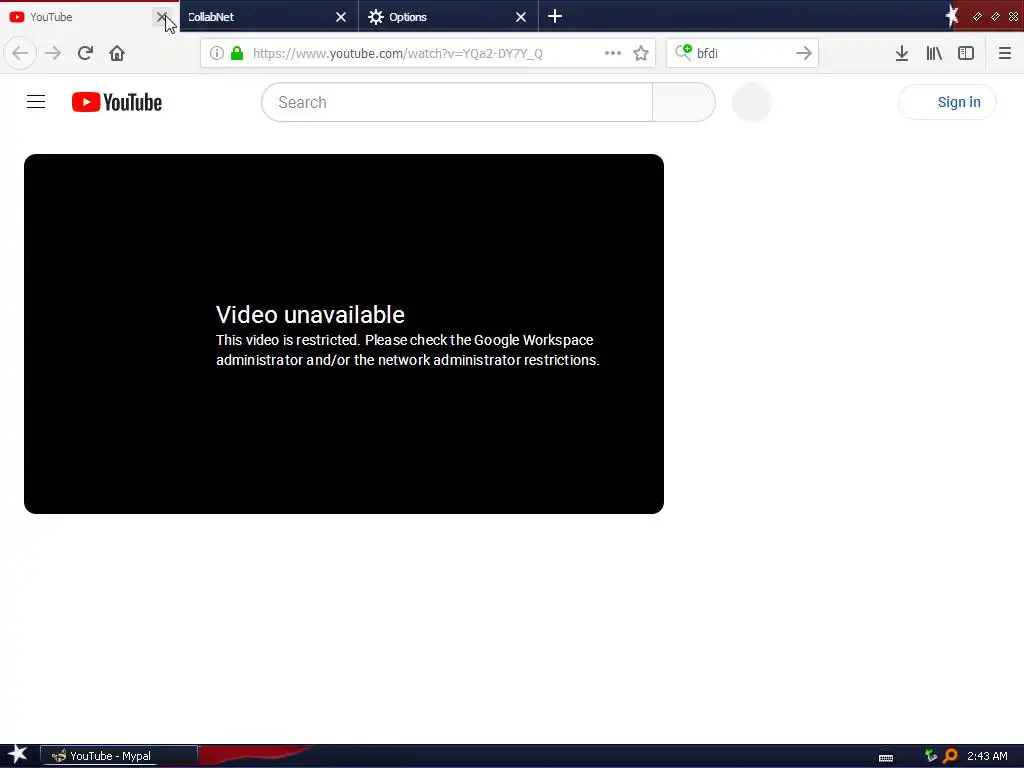Close the CollabNet tab
1024x768 pixels.
(x=341, y=17)
